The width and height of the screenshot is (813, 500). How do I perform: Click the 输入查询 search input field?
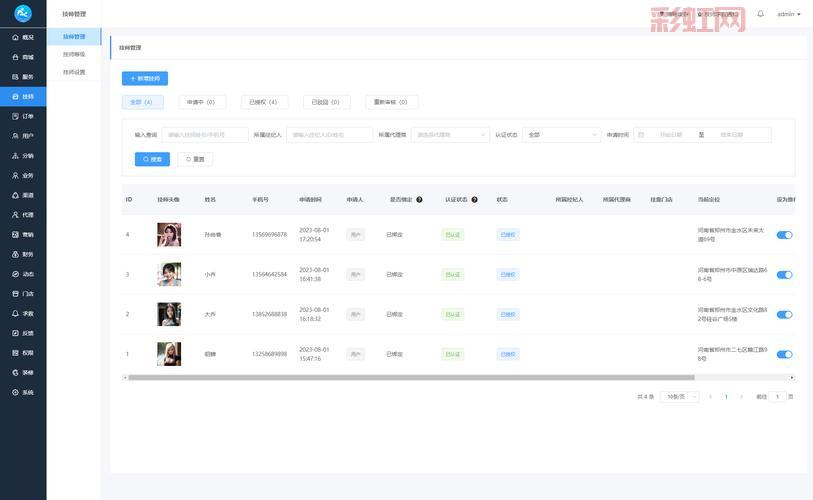pos(205,135)
